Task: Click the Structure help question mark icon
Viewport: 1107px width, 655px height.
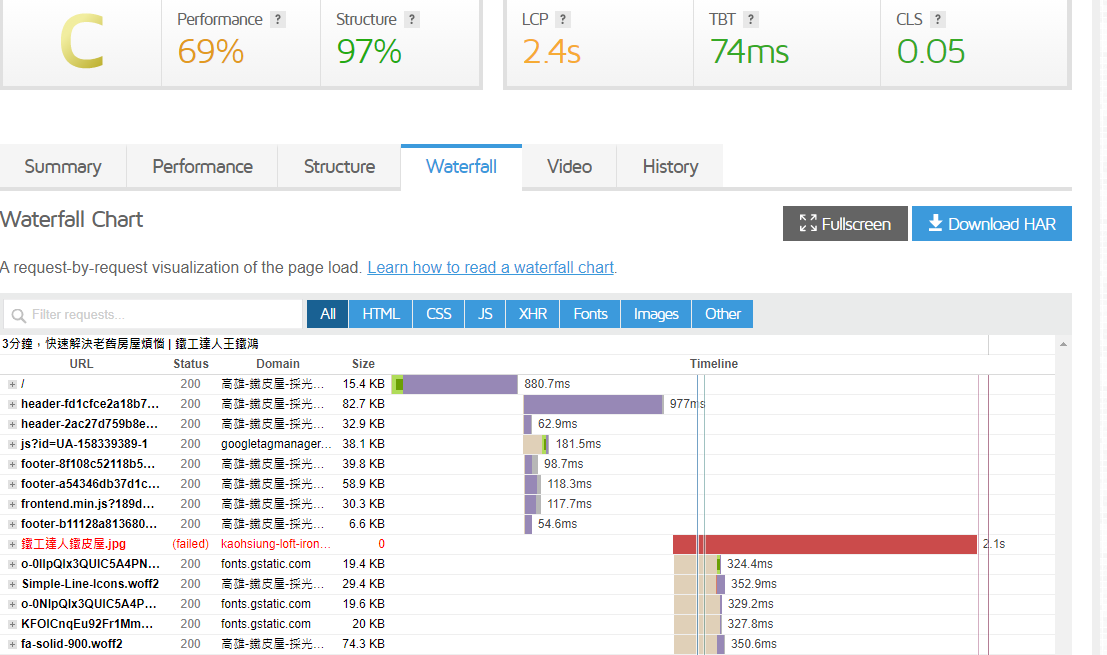Action: [412, 20]
